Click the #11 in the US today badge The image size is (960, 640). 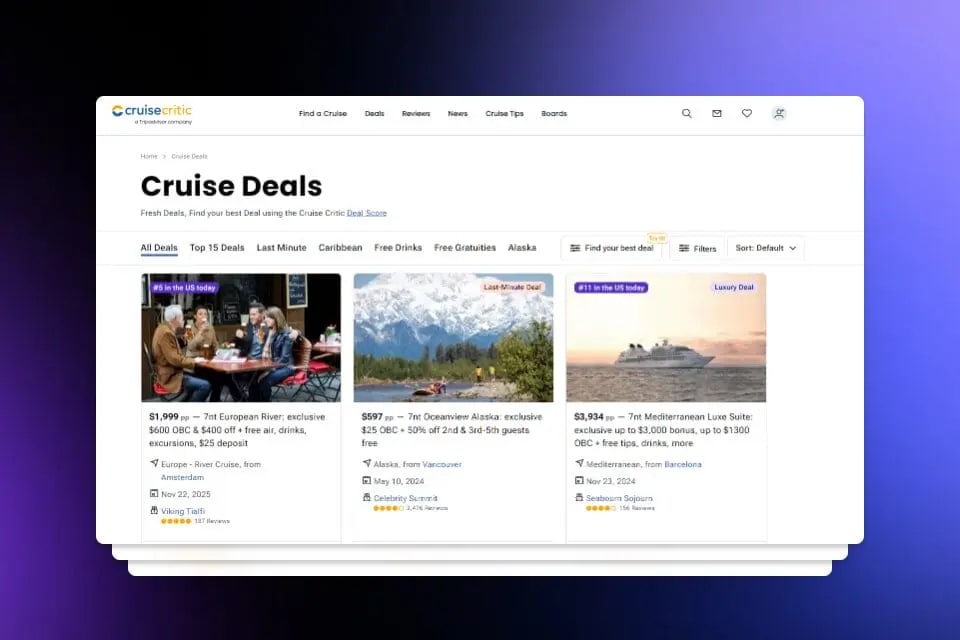611,287
